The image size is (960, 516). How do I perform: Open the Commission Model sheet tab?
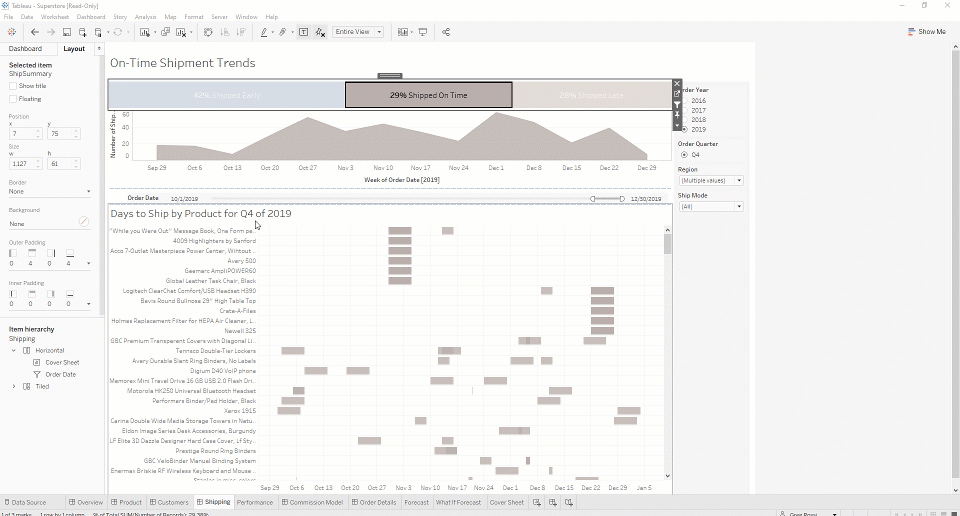[x=312, y=503]
